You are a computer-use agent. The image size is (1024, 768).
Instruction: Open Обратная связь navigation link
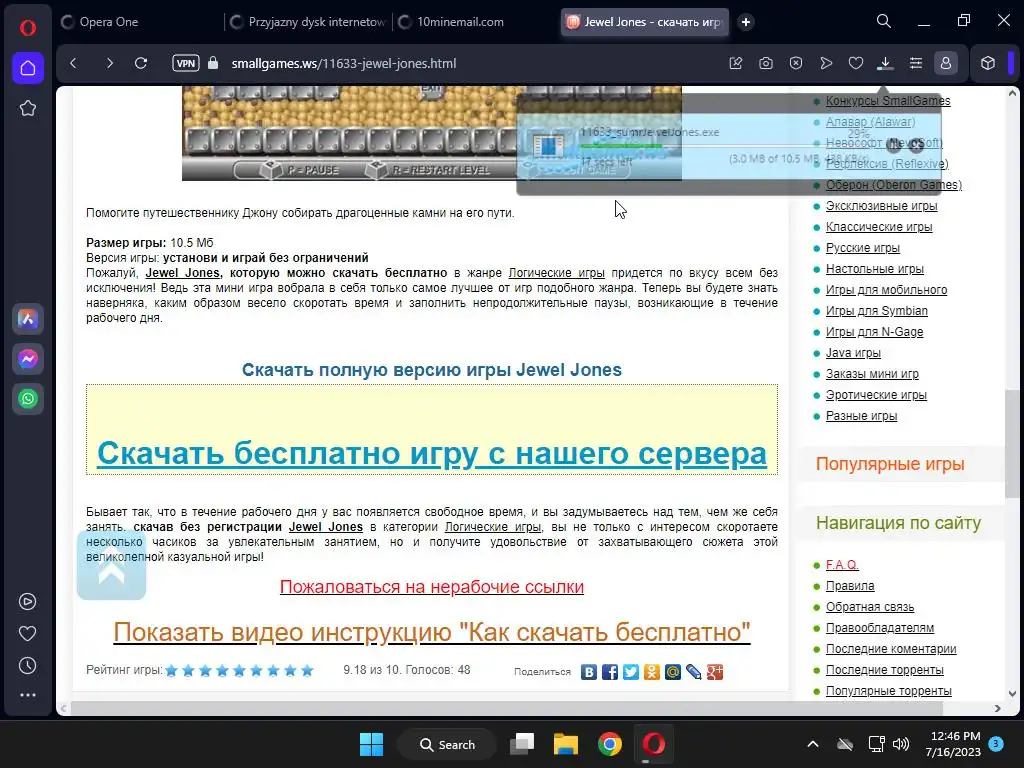(869, 606)
